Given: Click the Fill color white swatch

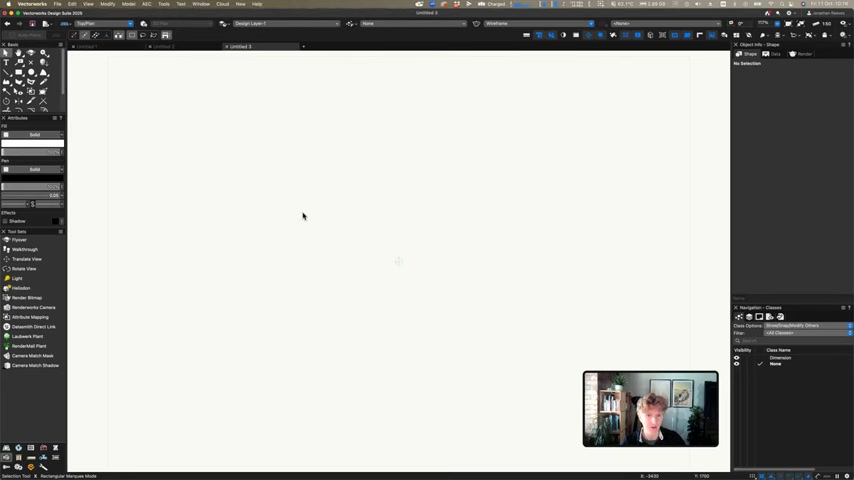Looking at the screenshot, I should (33, 144).
